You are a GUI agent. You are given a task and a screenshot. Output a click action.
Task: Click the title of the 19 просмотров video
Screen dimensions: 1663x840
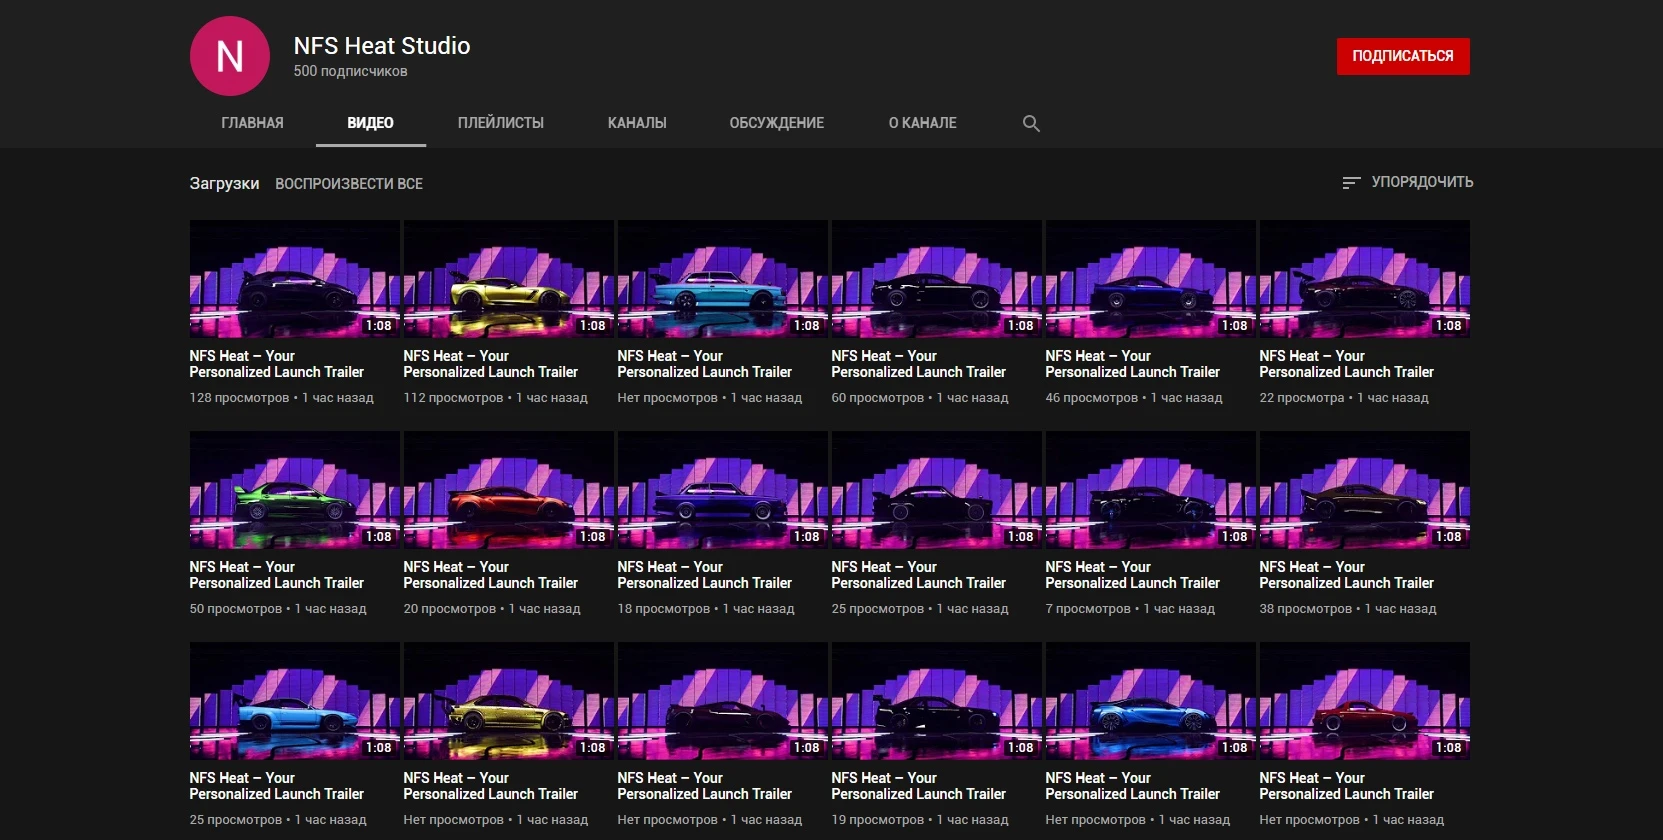pyautogui.click(x=919, y=786)
